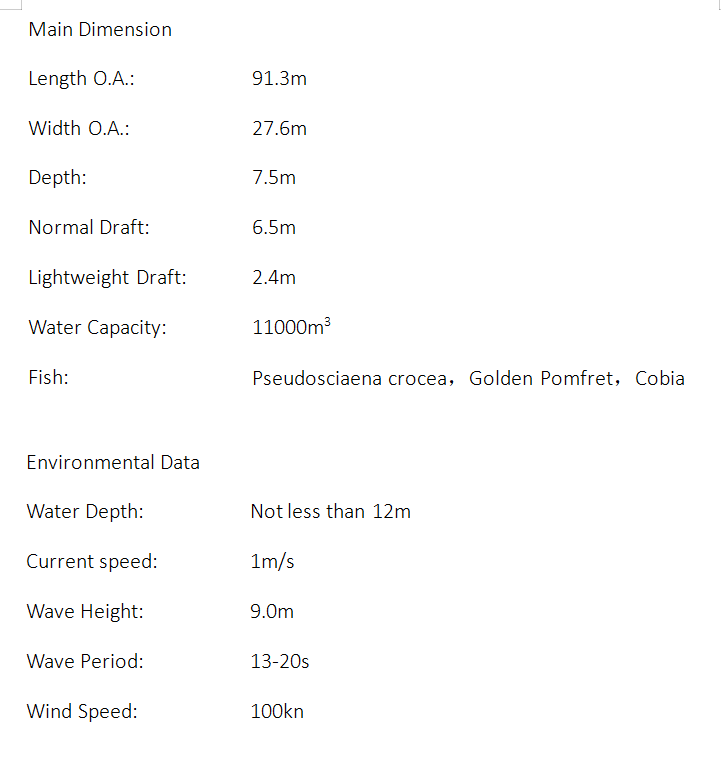Click the 'Not less than 12m' text
This screenshot has height=777, width=721.
[x=330, y=512]
